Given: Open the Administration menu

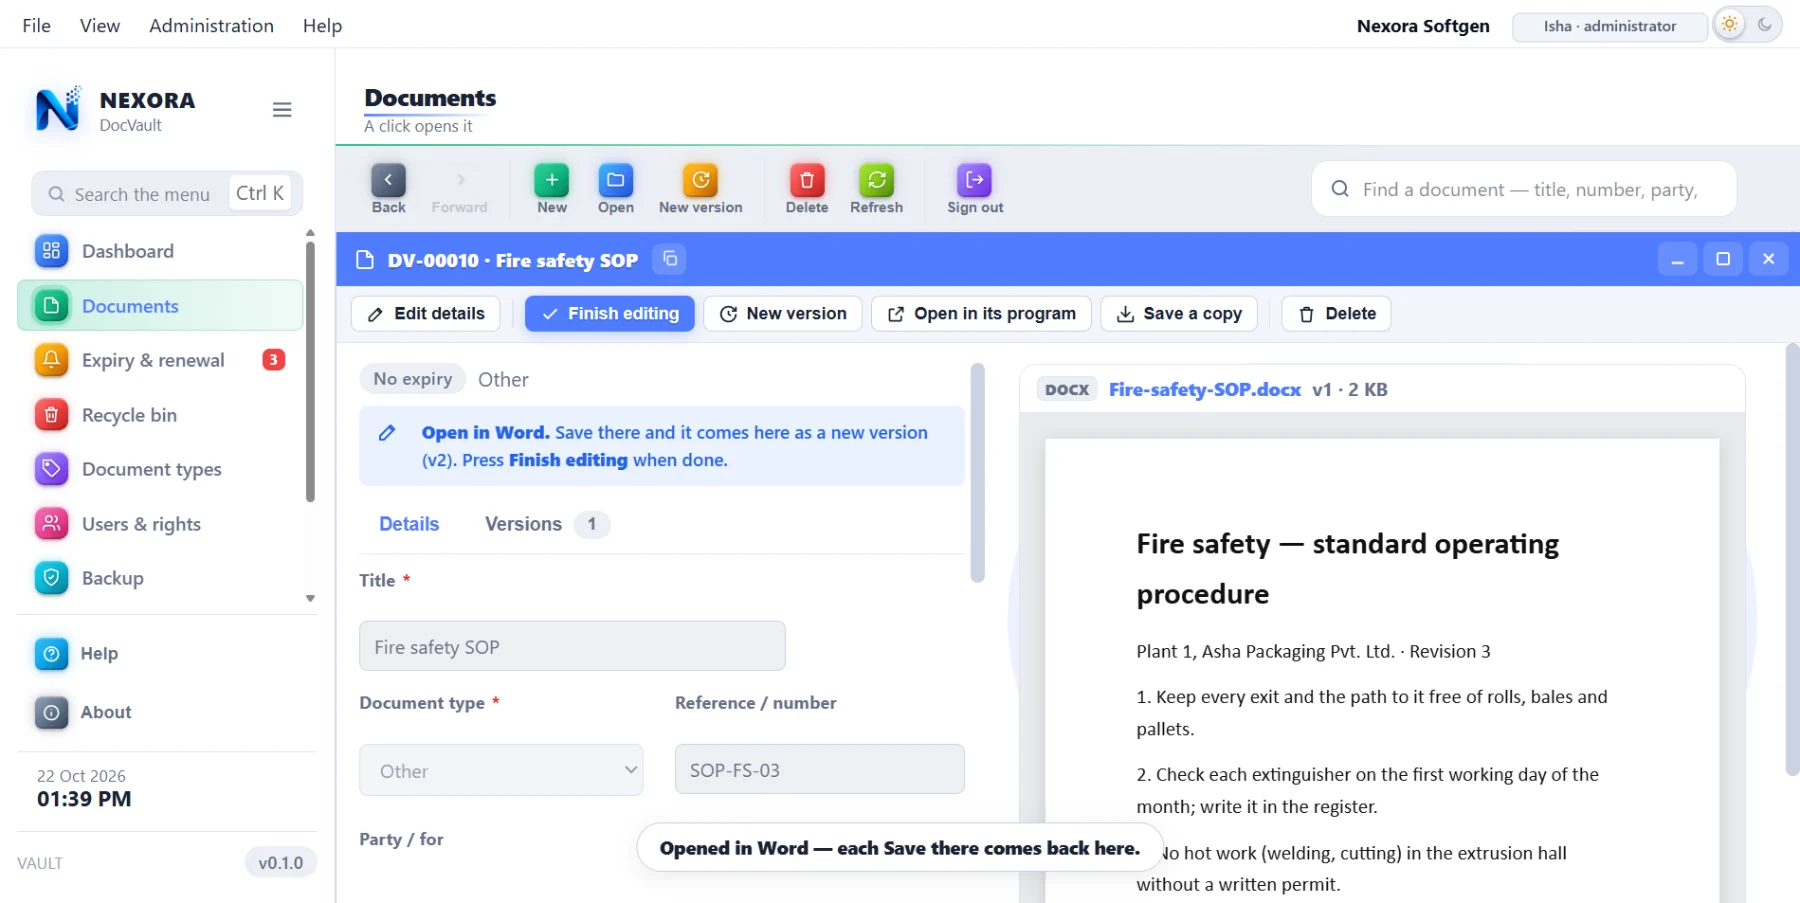Looking at the screenshot, I should 211,26.
